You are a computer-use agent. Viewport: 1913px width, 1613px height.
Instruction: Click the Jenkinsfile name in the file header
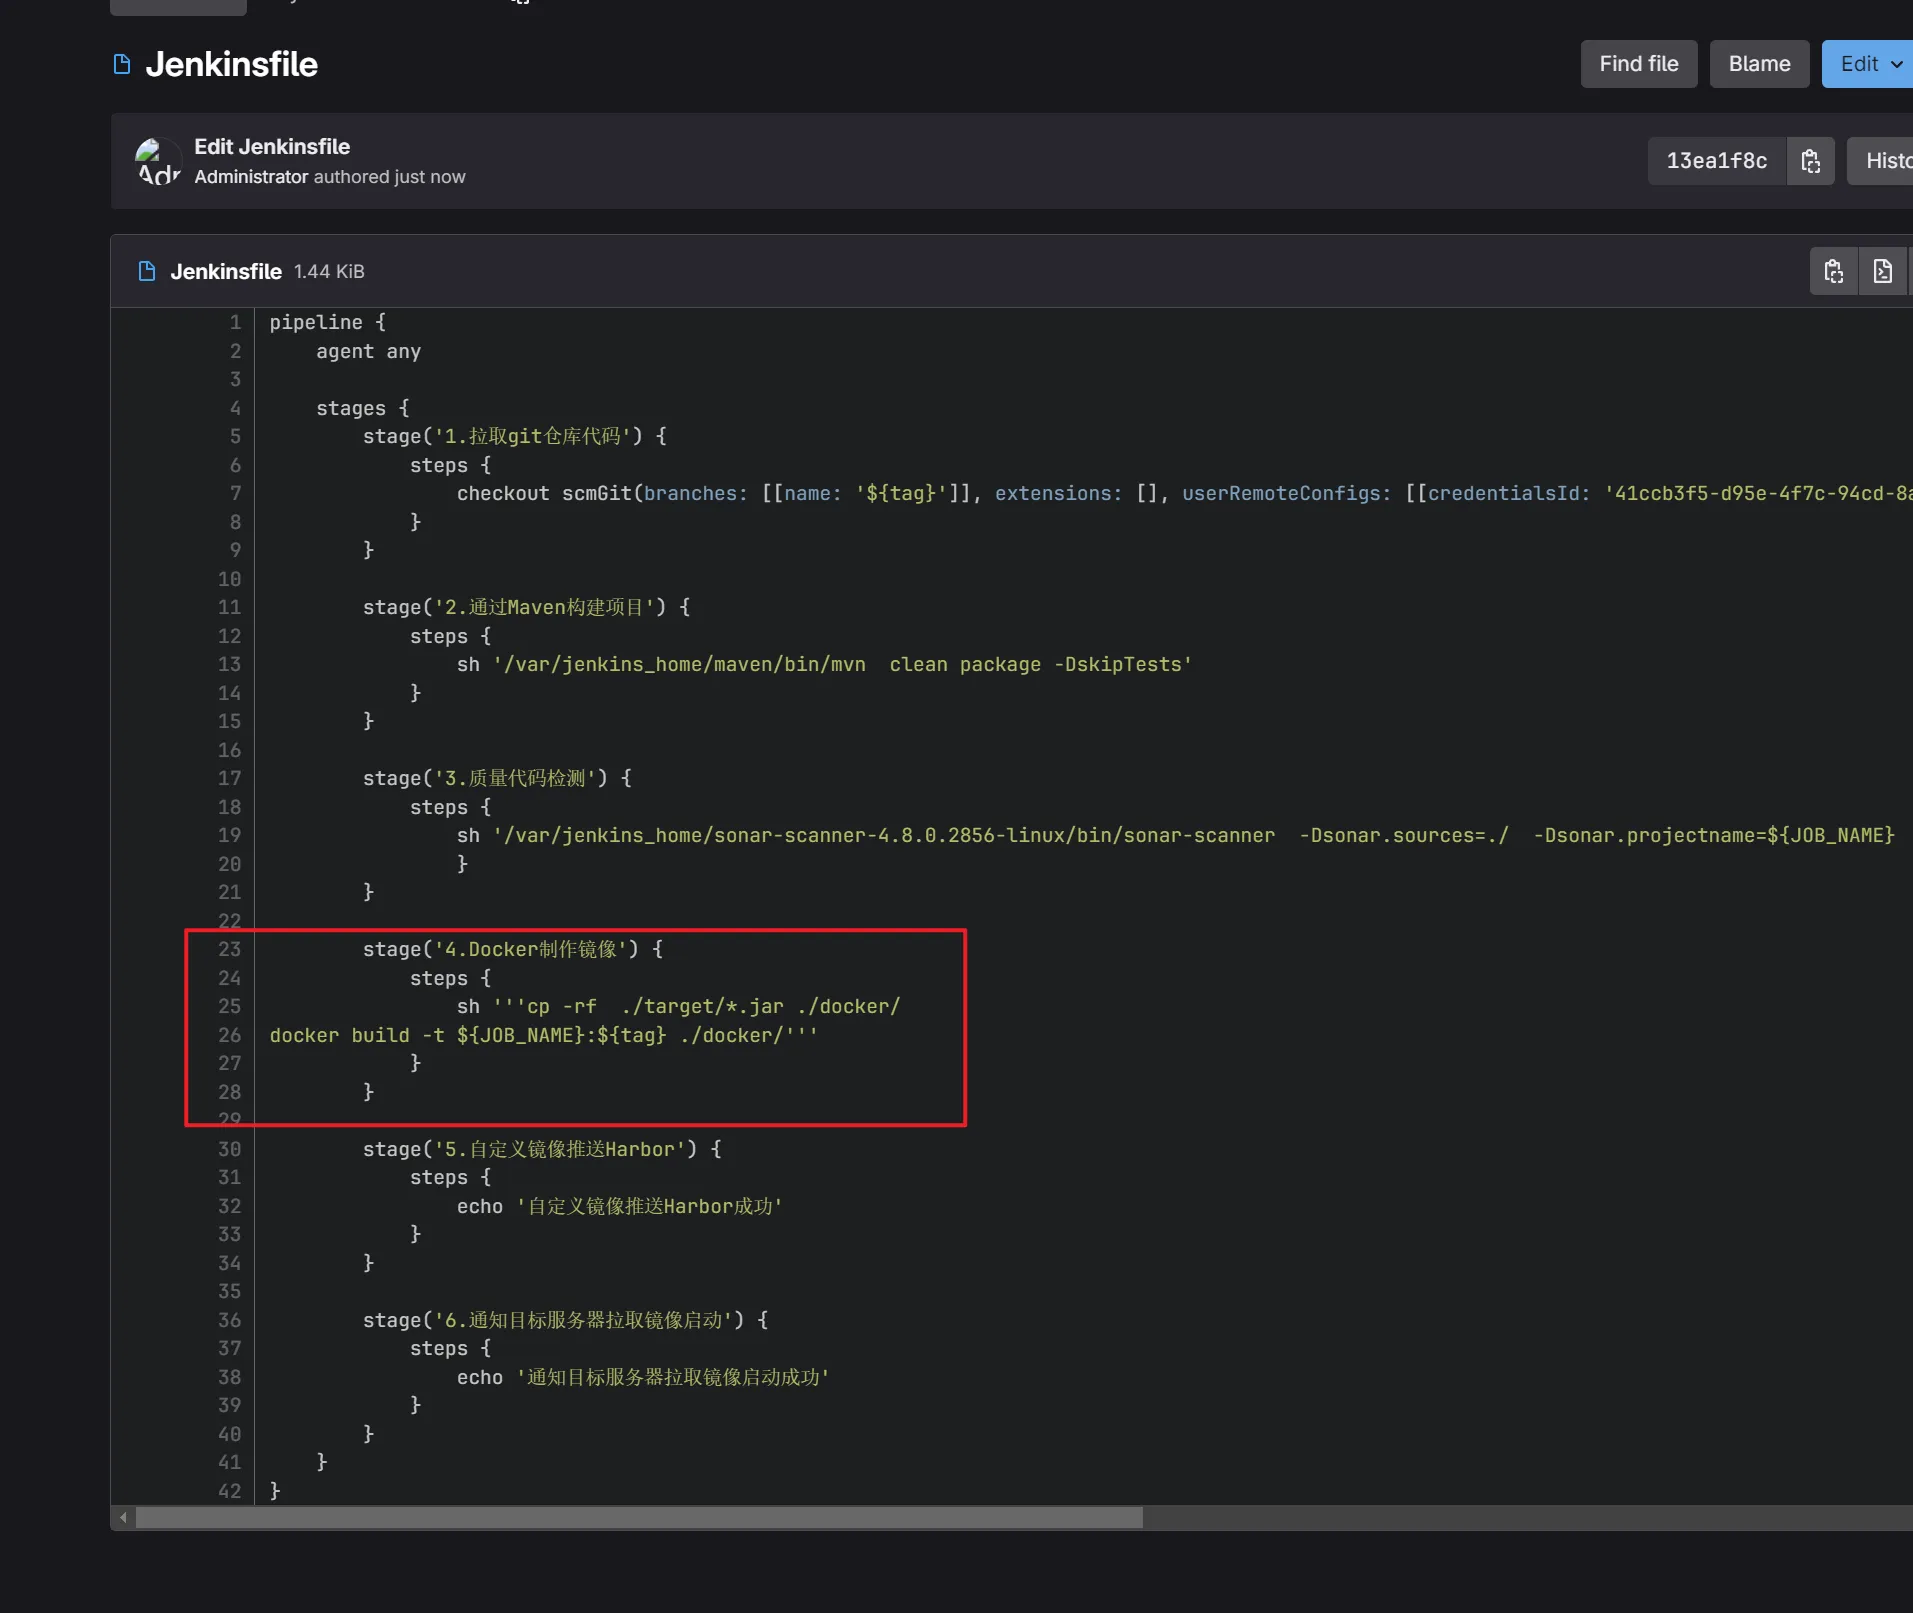point(226,271)
